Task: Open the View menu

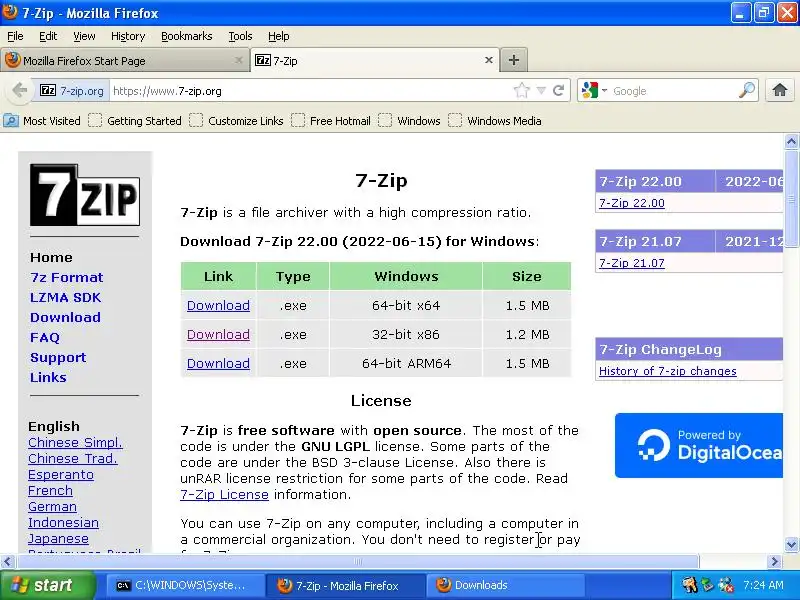Action: [x=84, y=36]
